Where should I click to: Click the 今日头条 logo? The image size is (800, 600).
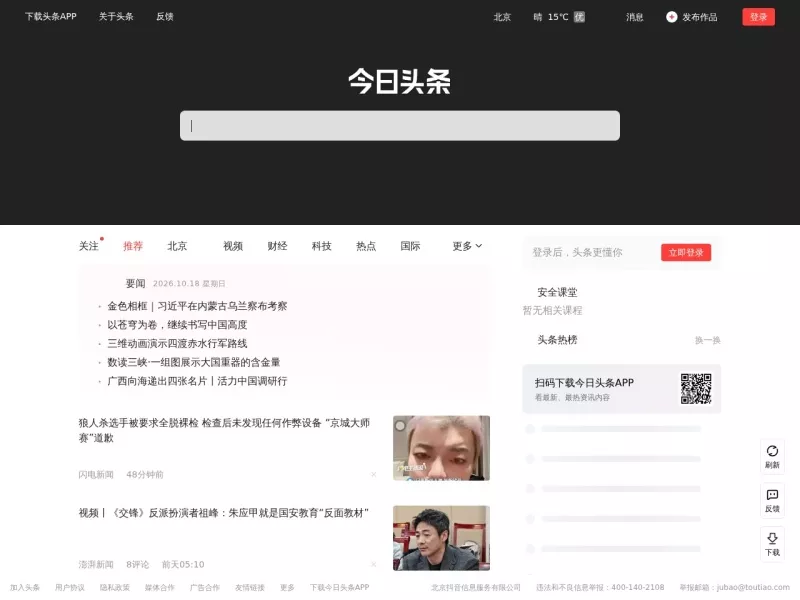[x=399, y=81]
